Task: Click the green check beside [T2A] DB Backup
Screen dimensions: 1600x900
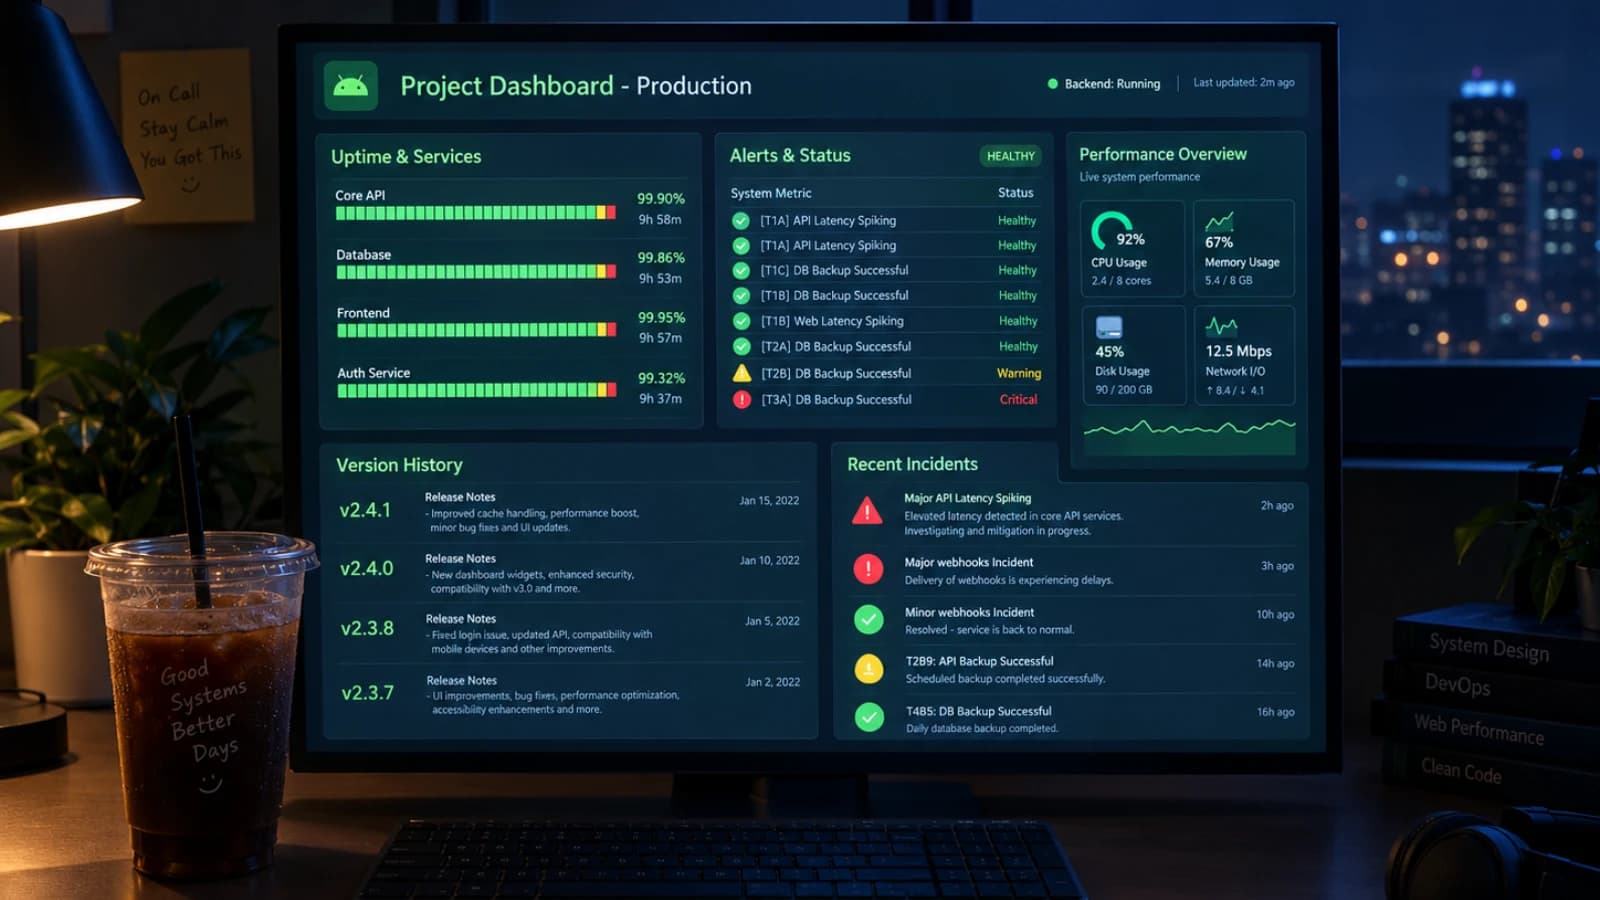Action: coord(741,347)
